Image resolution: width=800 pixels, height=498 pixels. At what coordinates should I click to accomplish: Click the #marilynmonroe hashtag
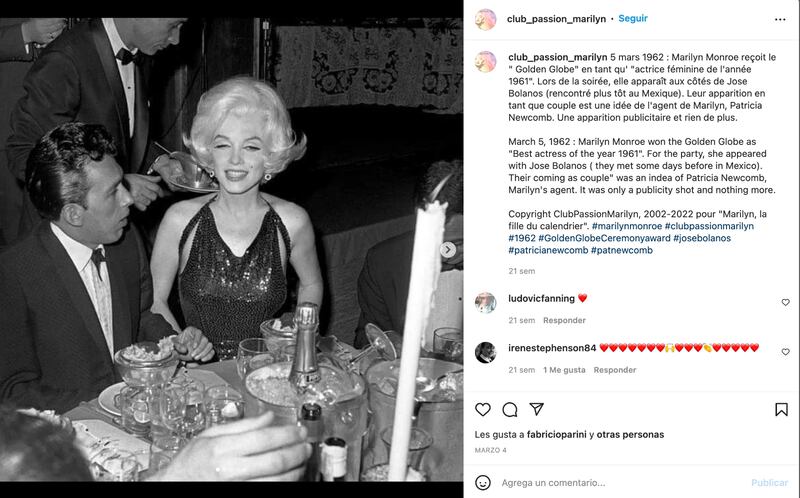coord(627,226)
